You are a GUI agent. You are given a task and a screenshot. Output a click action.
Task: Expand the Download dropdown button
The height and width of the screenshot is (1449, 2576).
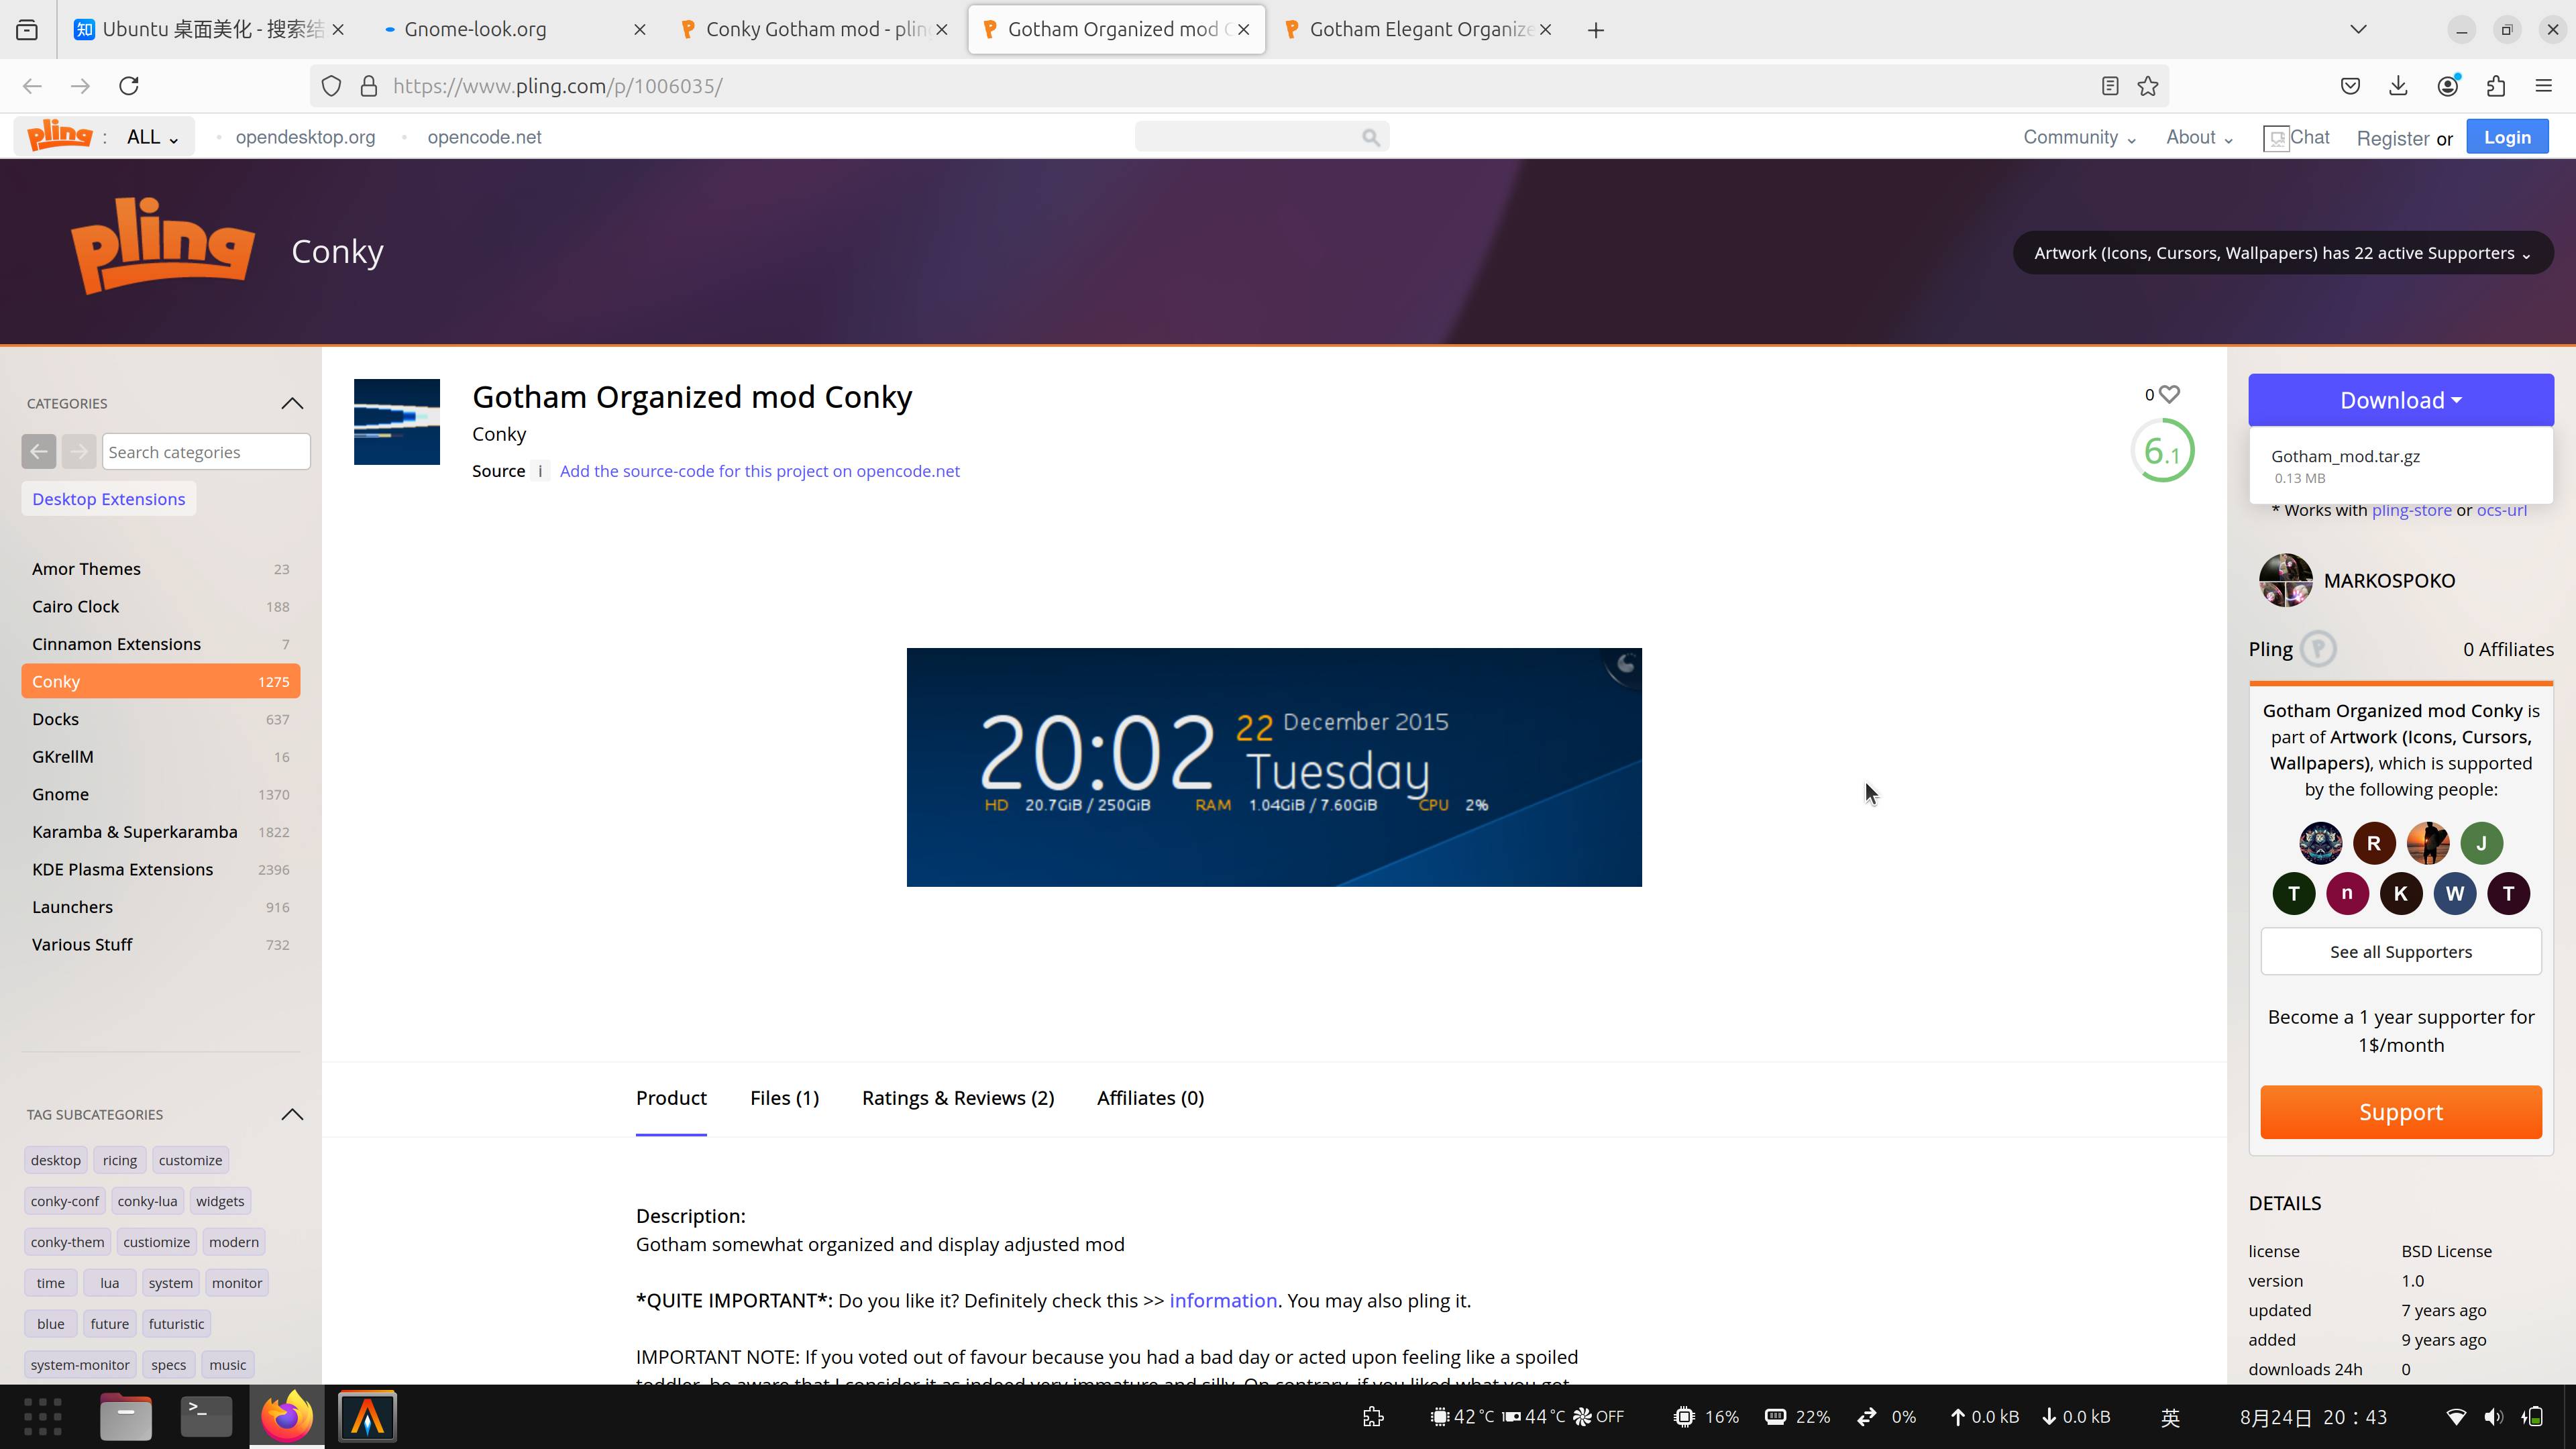coord(2400,400)
